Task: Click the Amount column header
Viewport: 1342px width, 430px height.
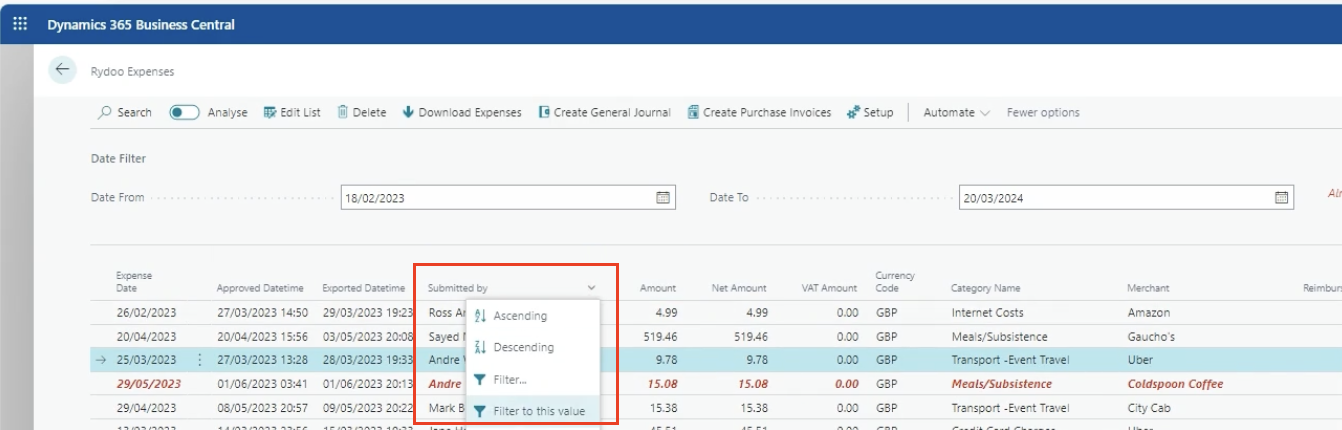Action: pyautogui.click(x=658, y=288)
